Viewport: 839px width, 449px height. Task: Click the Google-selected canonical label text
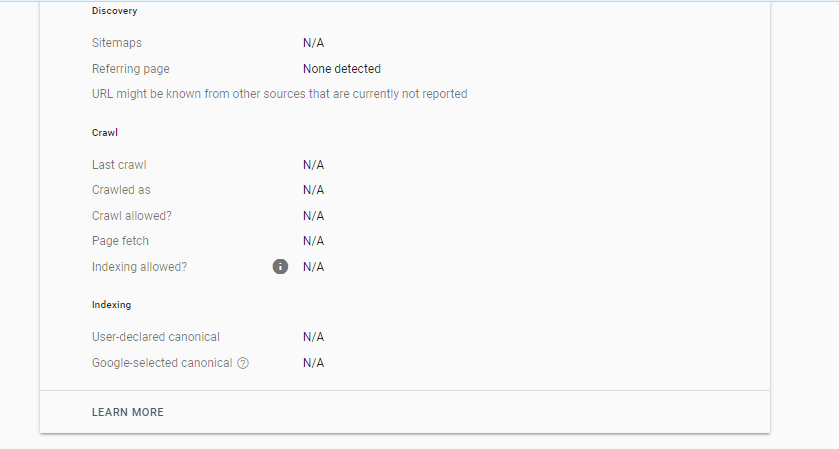coord(162,363)
